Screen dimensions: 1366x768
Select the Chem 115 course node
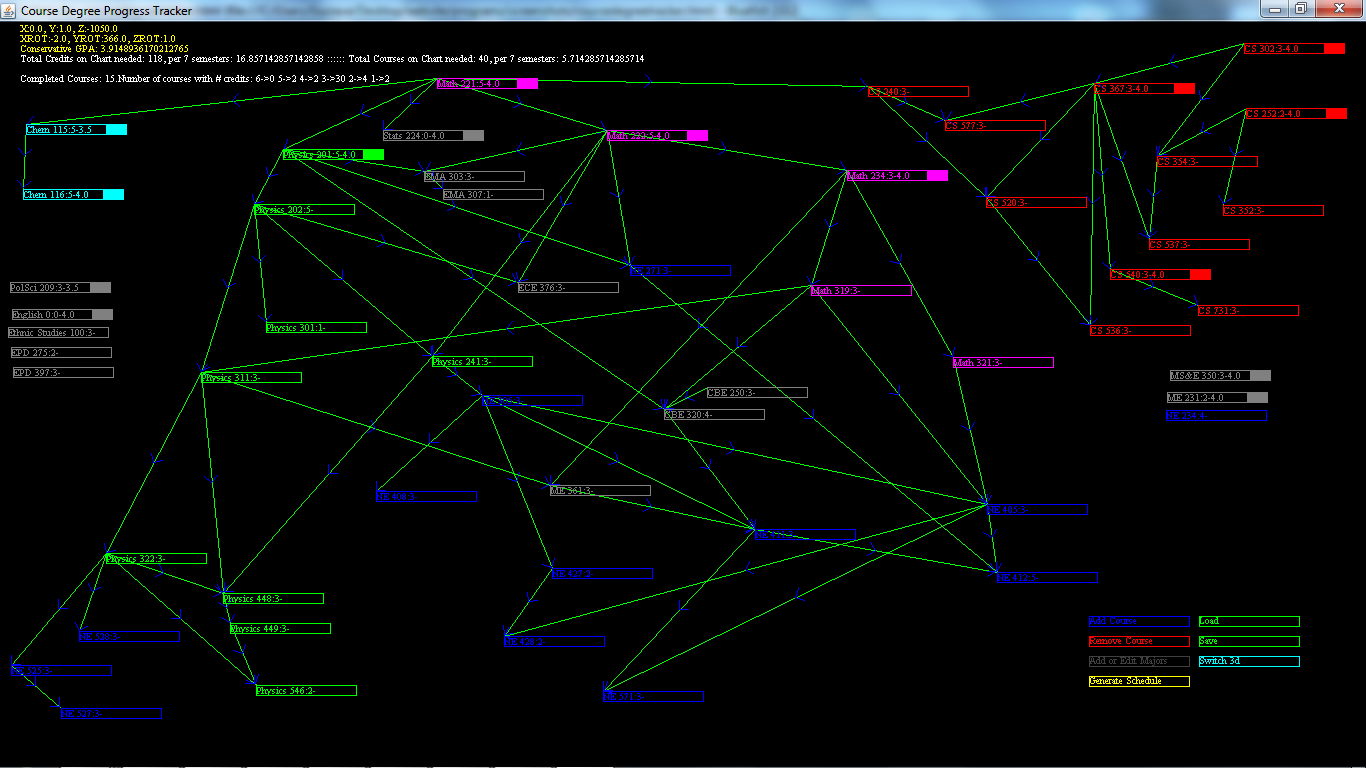click(76, 130)
